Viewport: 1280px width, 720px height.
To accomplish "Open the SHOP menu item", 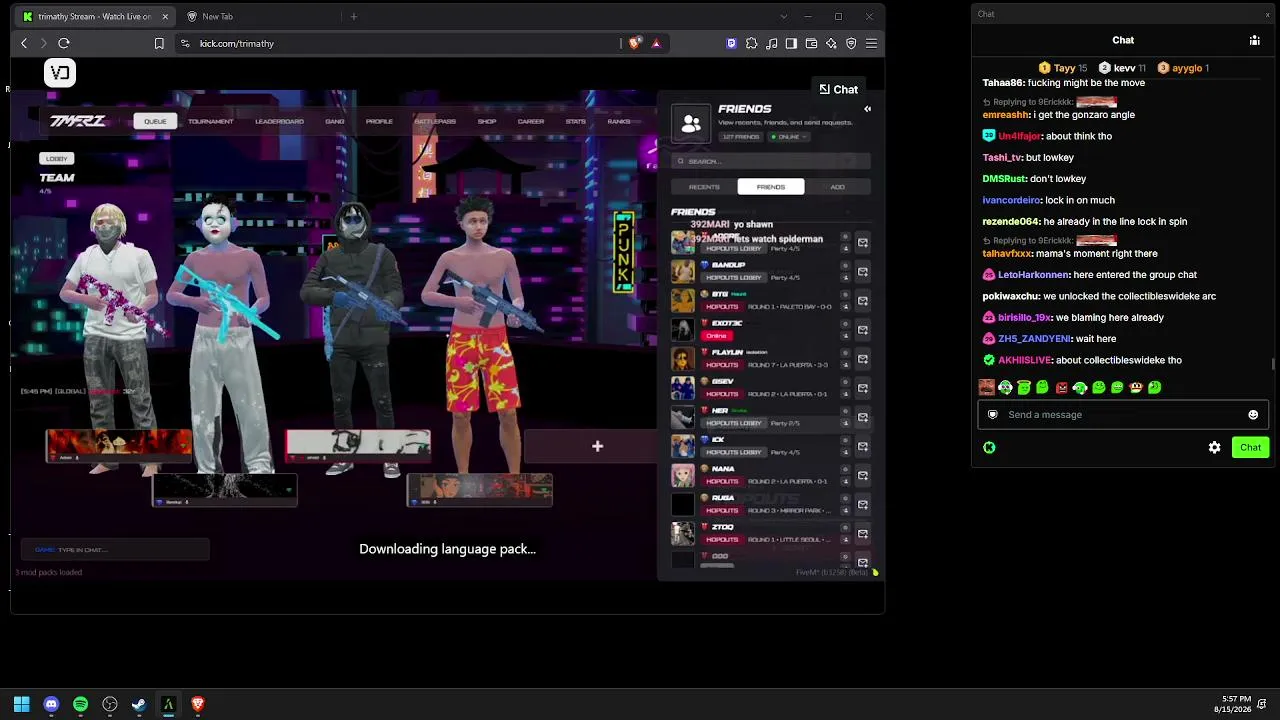I will (x=487, y=121).
